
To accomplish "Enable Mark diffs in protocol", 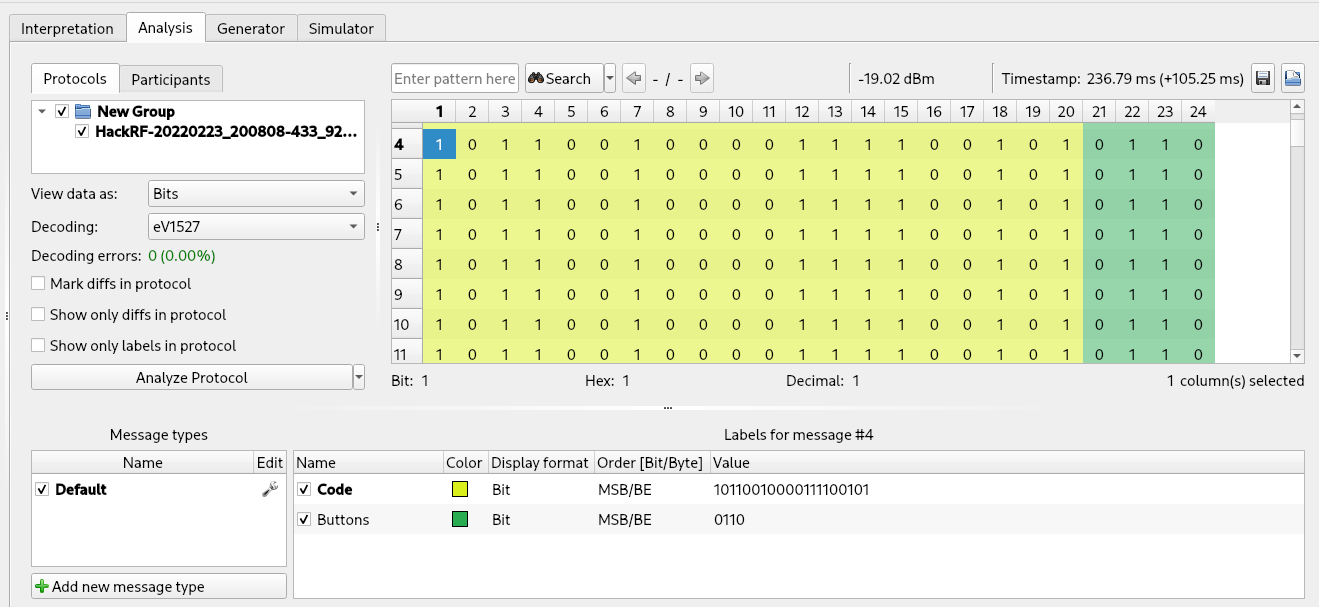I will (39, 284).
